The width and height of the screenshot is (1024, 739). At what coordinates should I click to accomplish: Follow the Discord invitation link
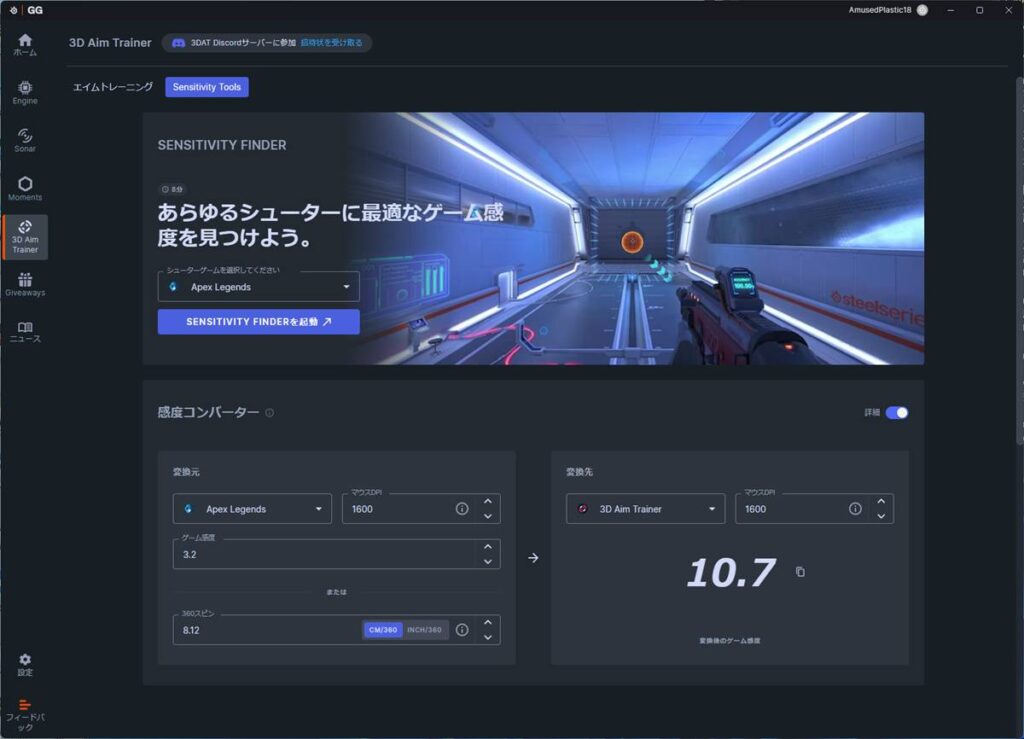331,42
